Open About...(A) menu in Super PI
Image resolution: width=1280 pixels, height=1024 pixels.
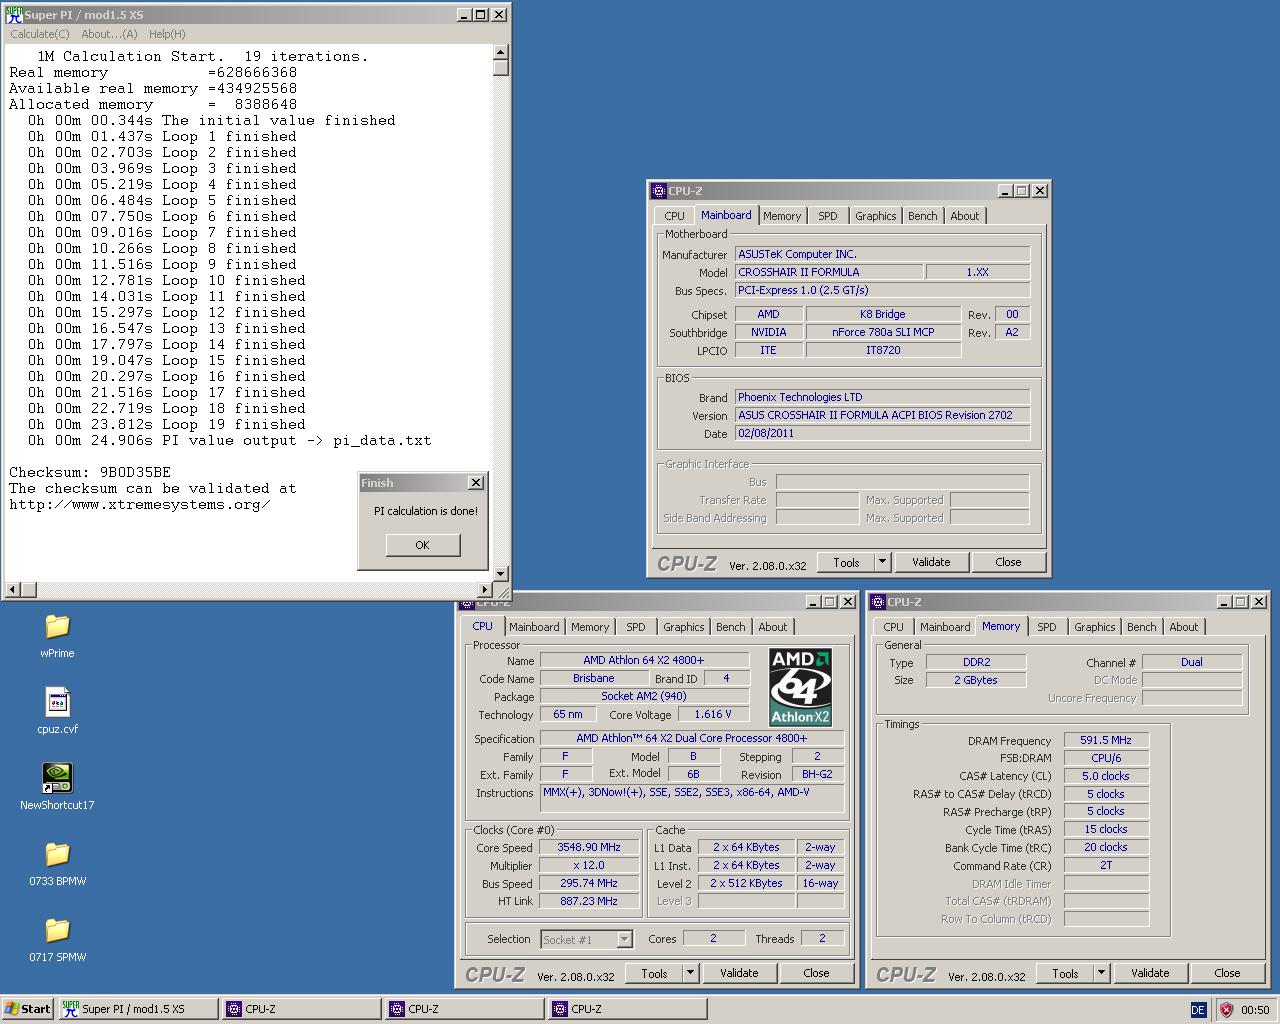pos(109,34)
